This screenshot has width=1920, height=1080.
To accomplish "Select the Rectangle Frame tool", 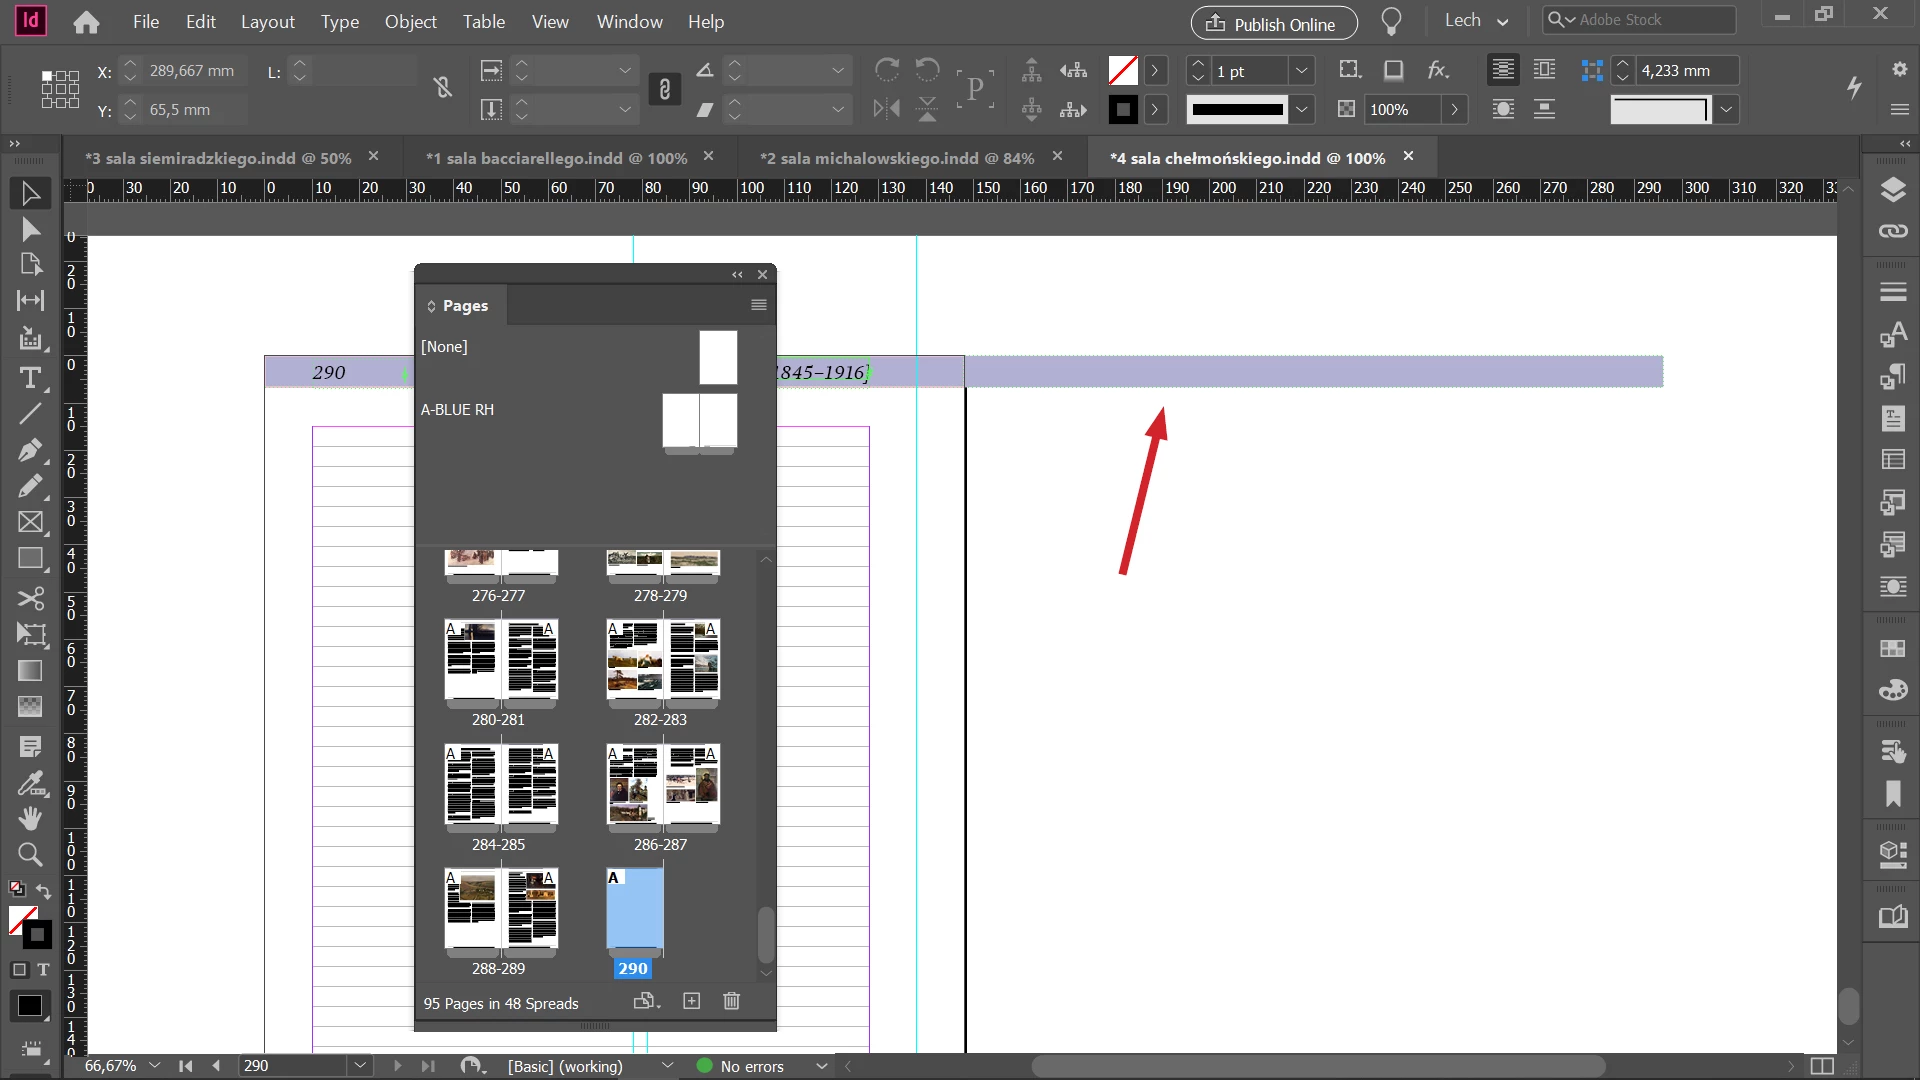I will (x=30, y=522).
